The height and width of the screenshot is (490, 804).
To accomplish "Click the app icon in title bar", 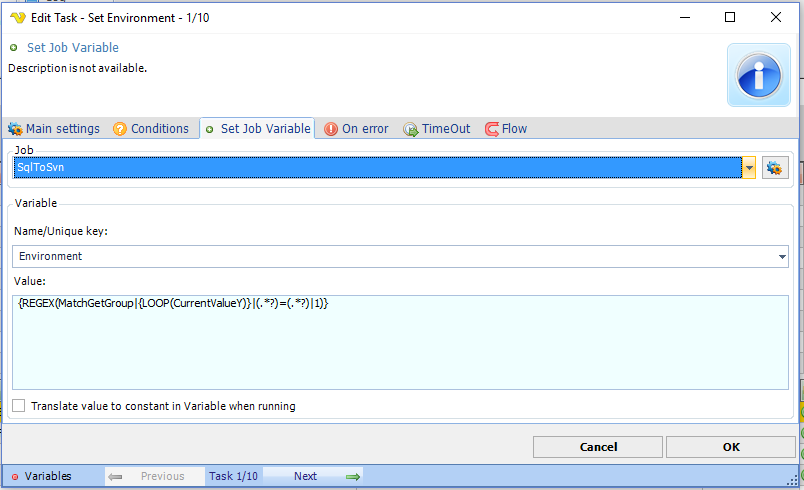I will pos(17,17).
